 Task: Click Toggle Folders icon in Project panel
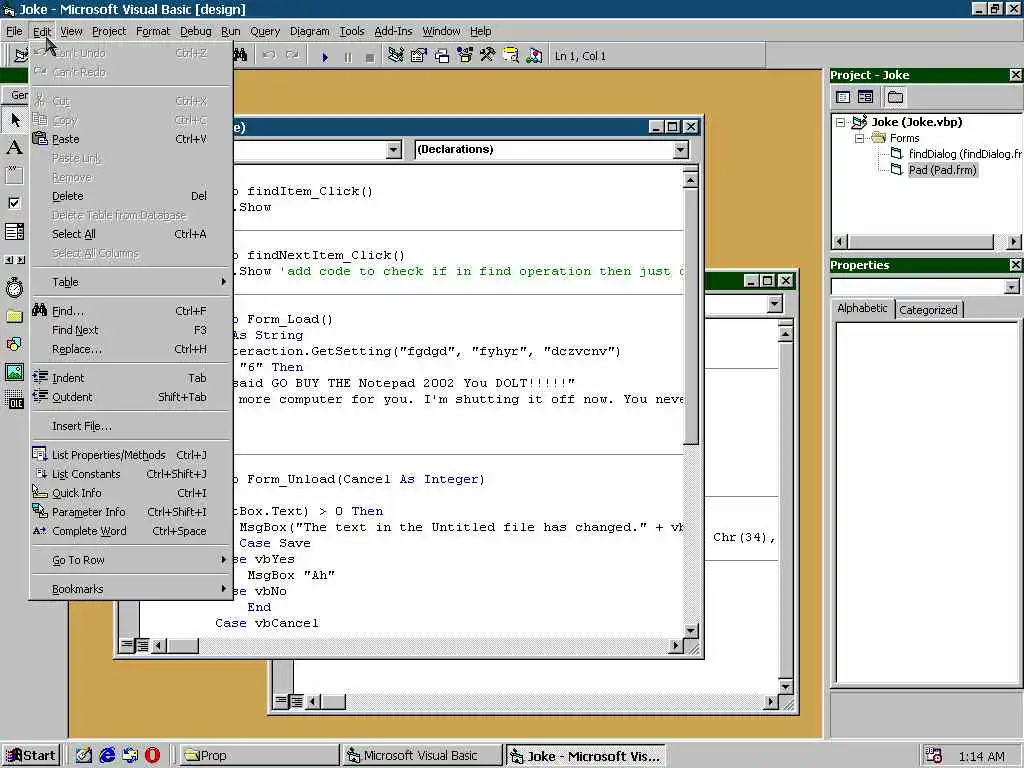click(895, 97)
